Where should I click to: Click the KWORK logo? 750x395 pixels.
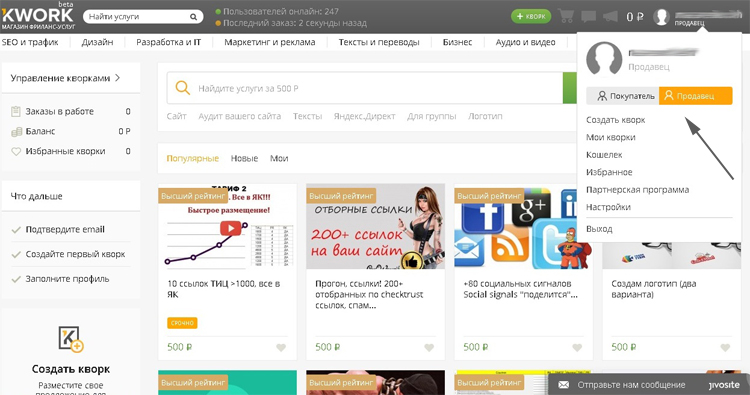[x=38, y=16]
